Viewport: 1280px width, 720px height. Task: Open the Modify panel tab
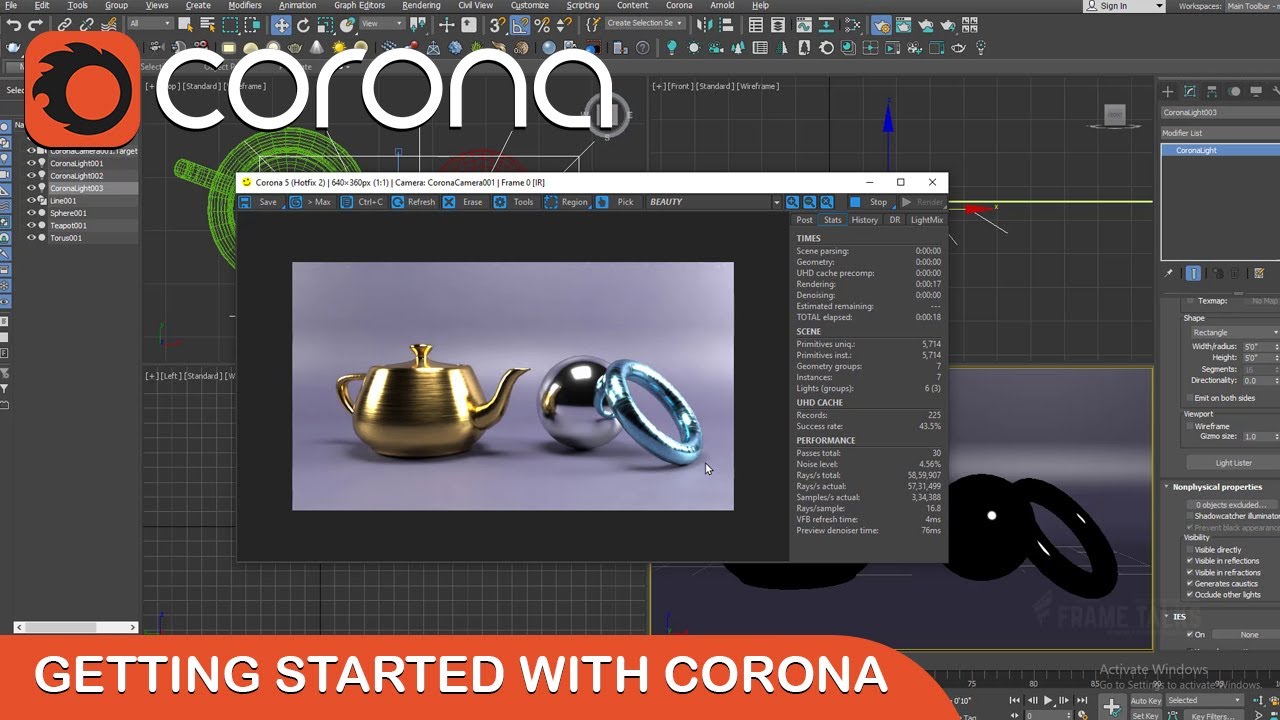[x=1190, y=91]
